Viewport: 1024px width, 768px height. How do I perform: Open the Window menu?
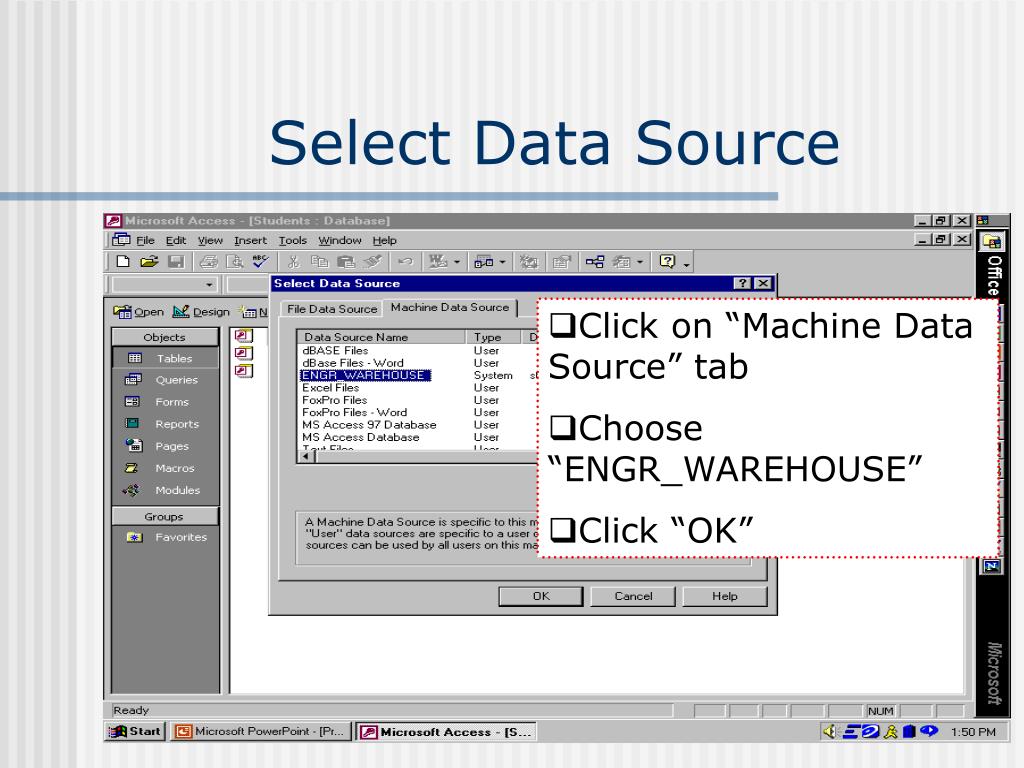tap(340, 240)
